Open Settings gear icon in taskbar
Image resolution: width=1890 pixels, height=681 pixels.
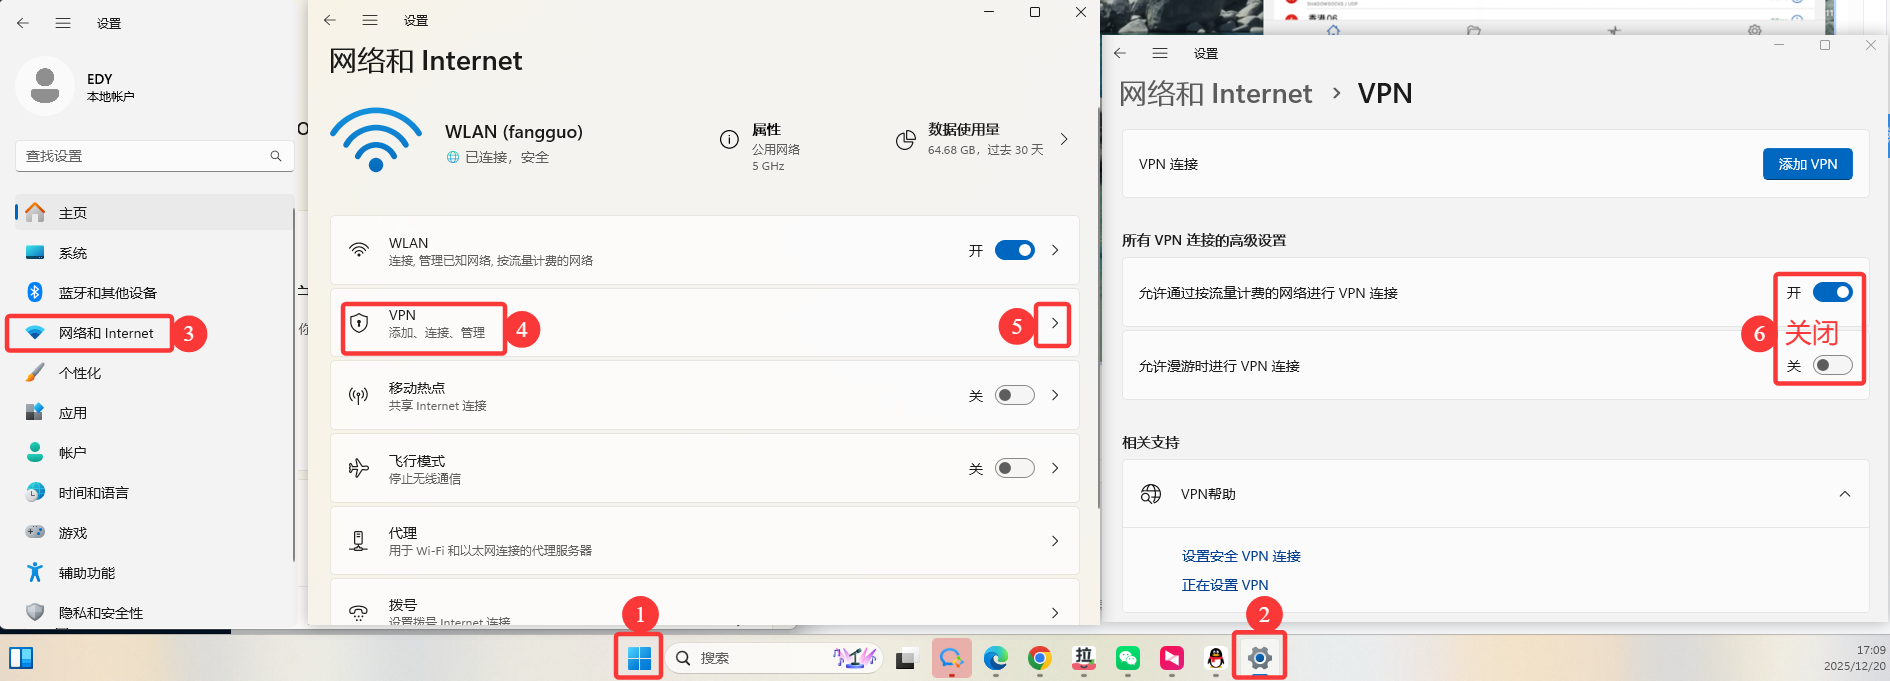coord(1259,658)
